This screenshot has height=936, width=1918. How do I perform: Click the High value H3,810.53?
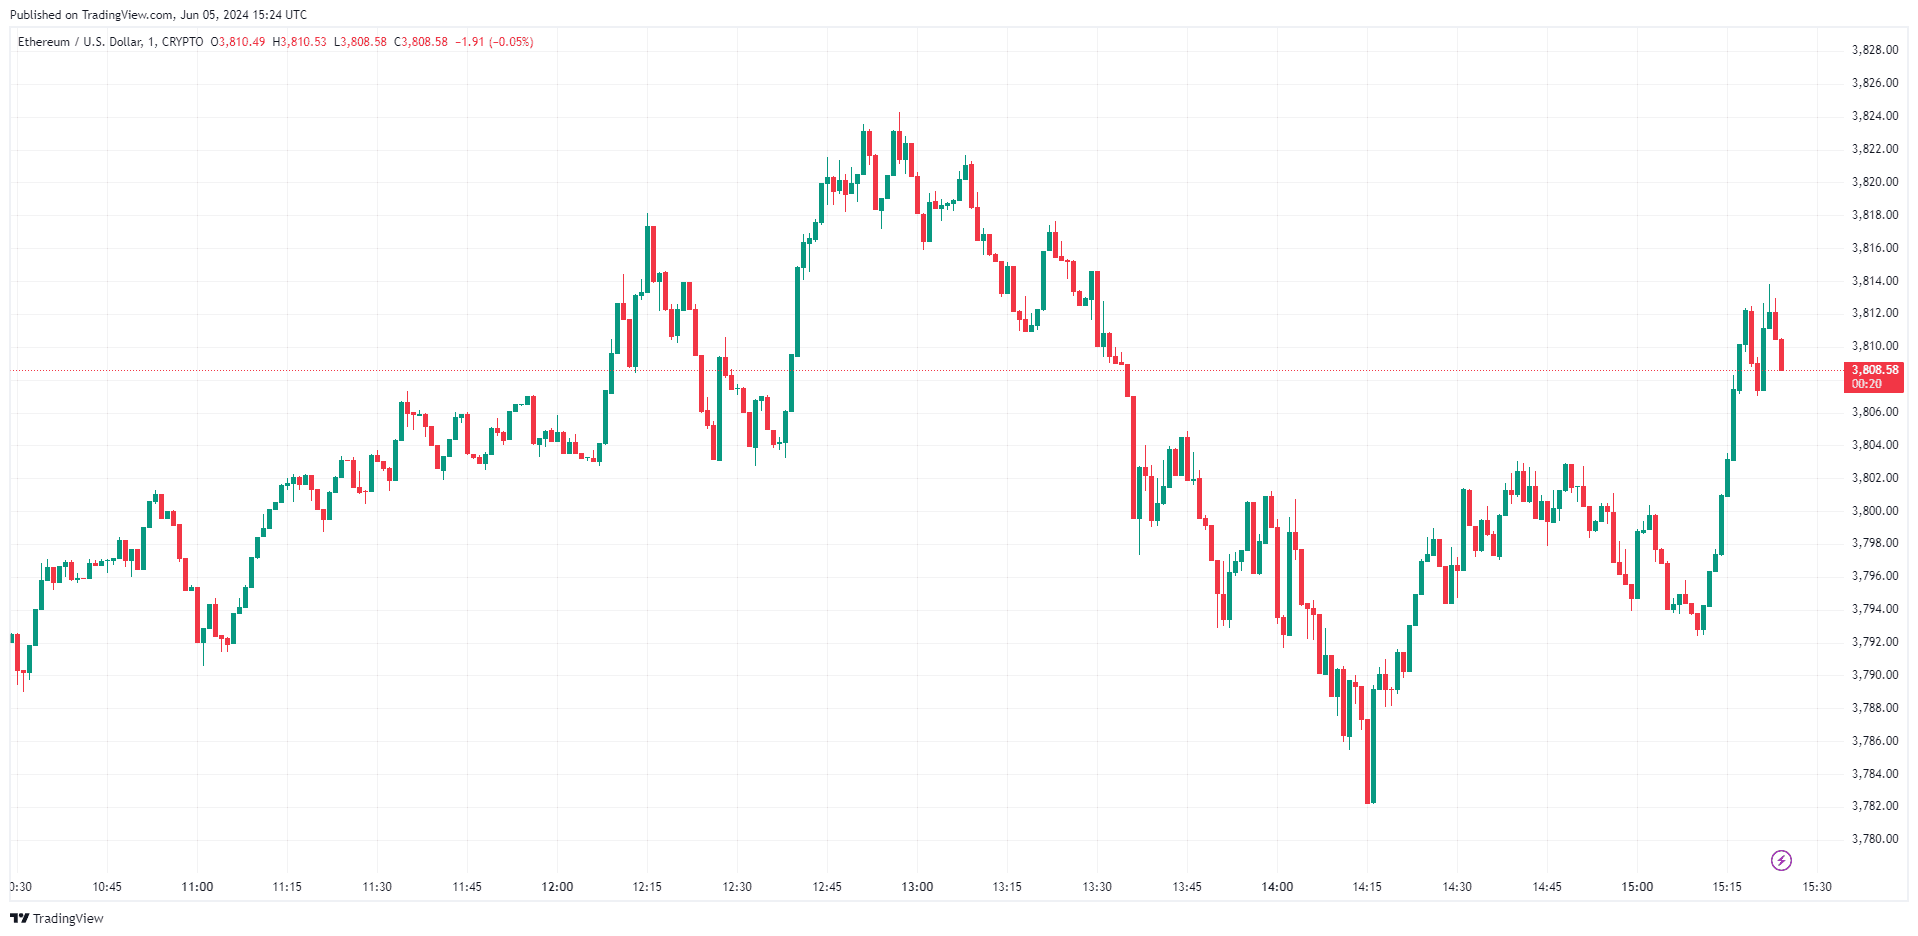[x=300, y=42]
